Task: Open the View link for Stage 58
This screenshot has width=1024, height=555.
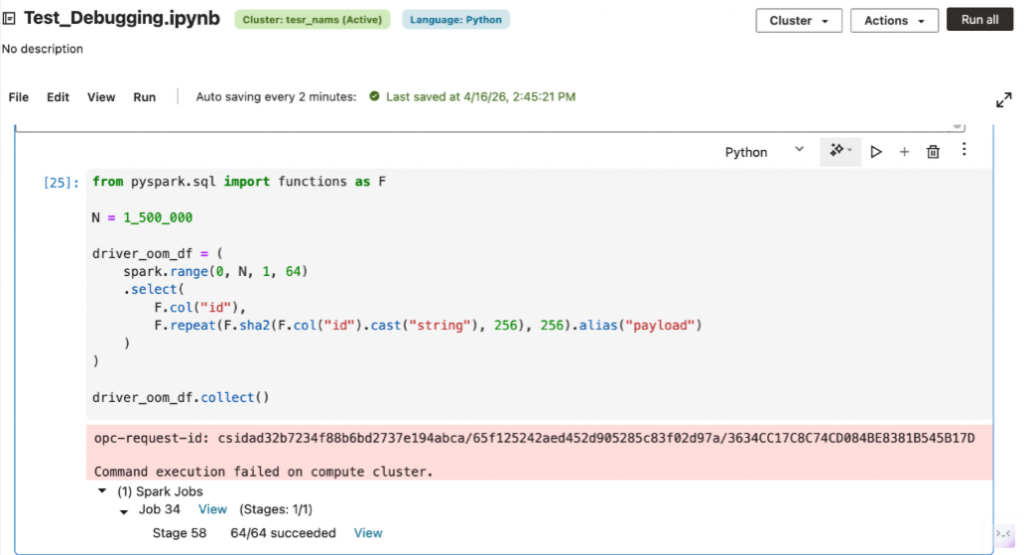Action: coord(368,533)
